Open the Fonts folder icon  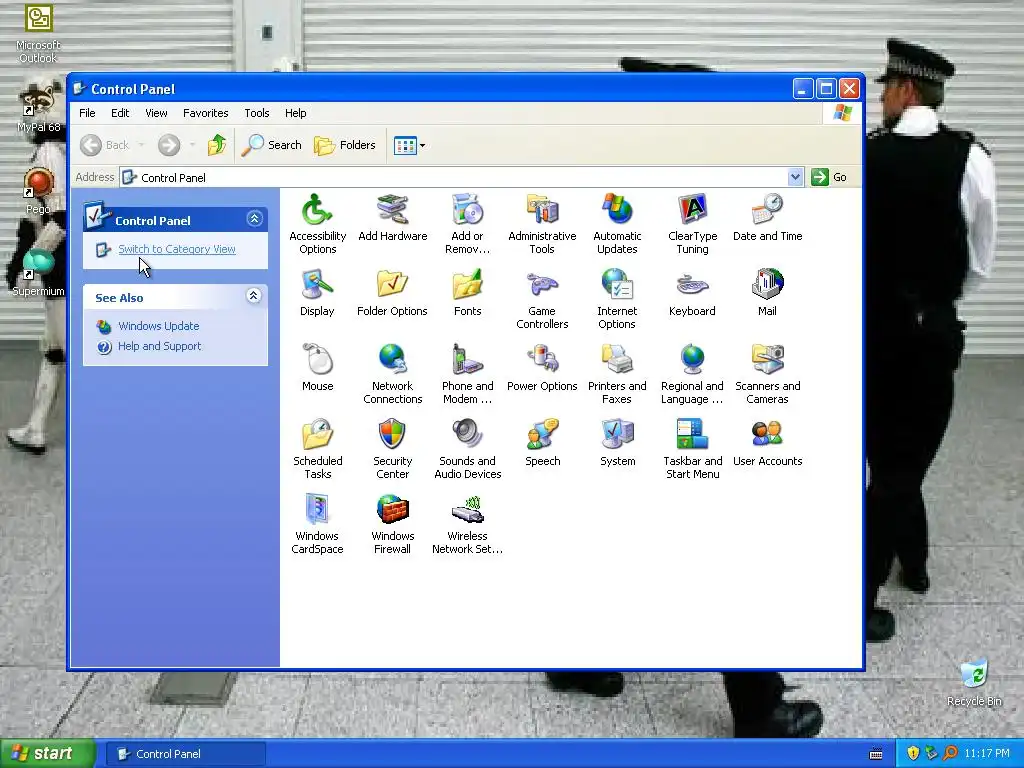(468, 293)
